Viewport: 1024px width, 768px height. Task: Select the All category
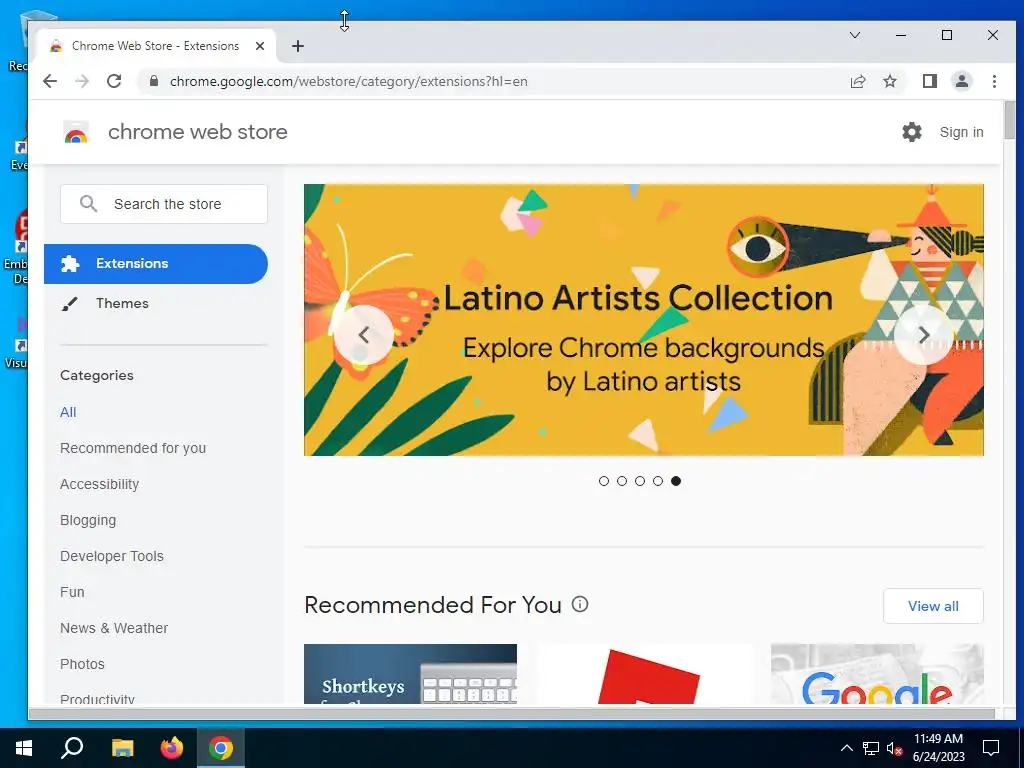click(68, 412)
